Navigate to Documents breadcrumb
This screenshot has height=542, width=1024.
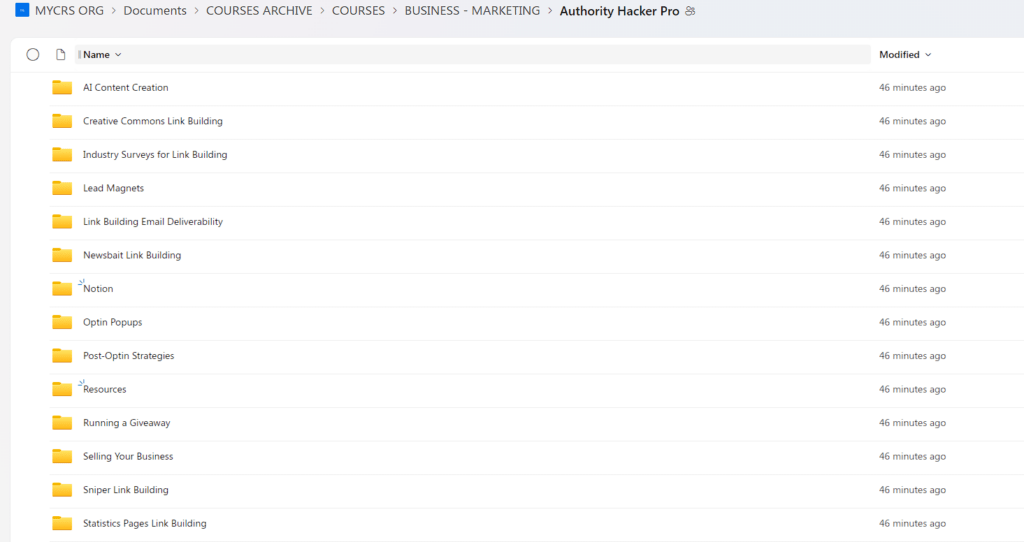(x=155, y=11)
